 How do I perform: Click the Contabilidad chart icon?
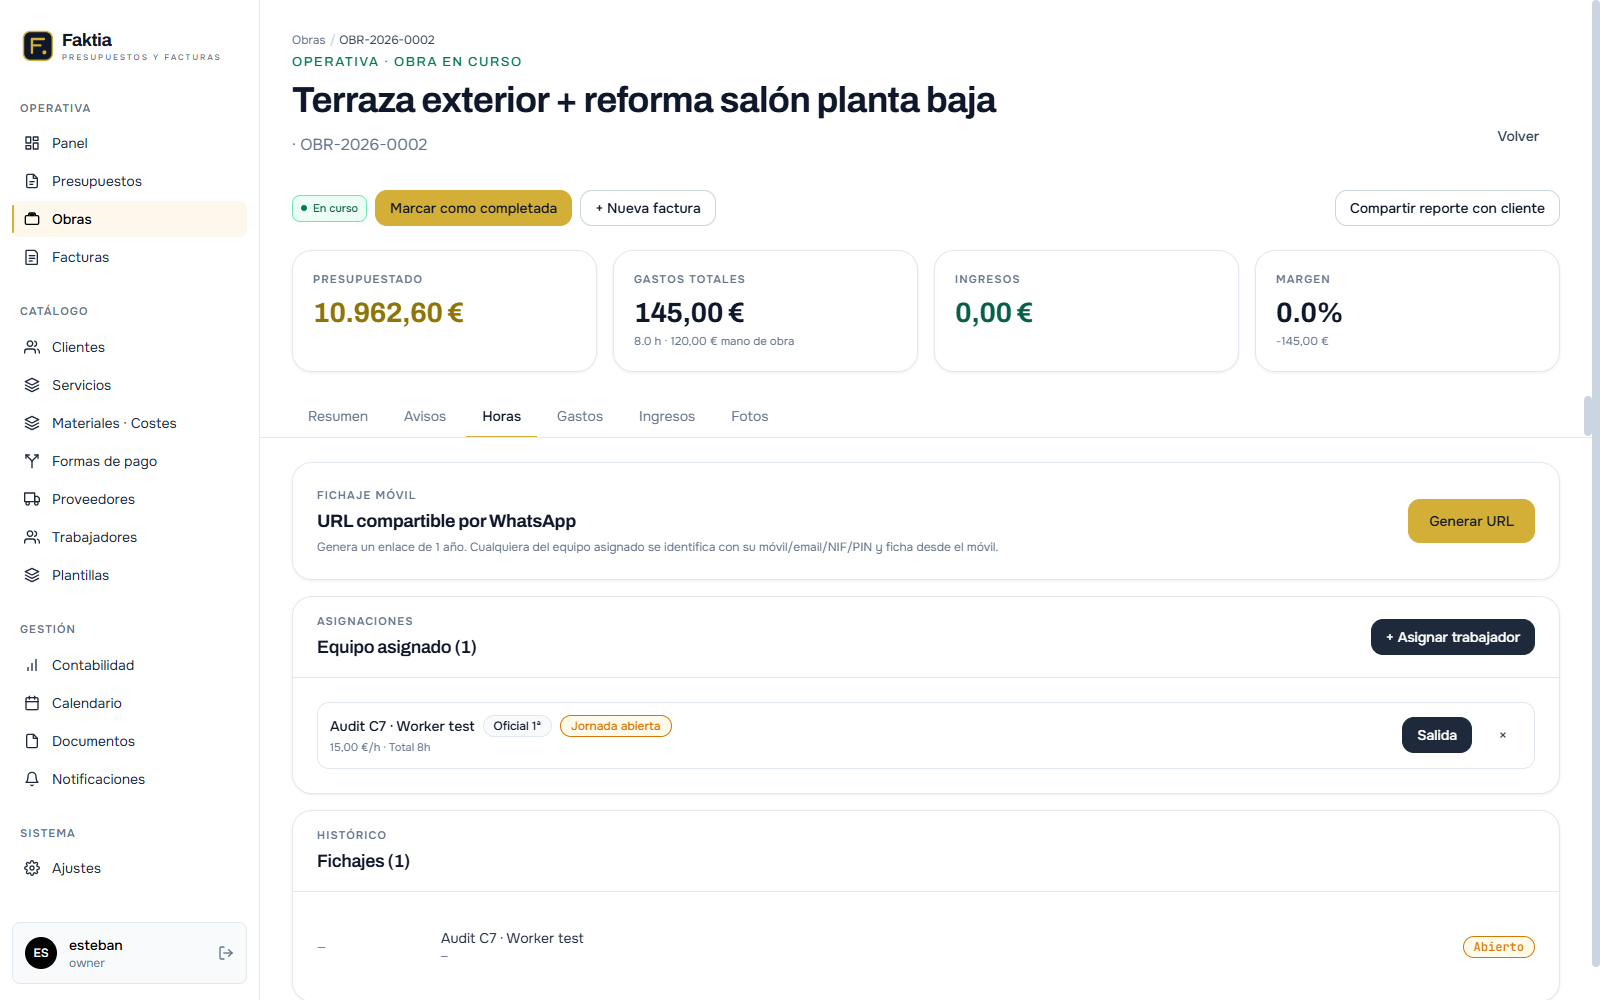click(x=33, y=665)
